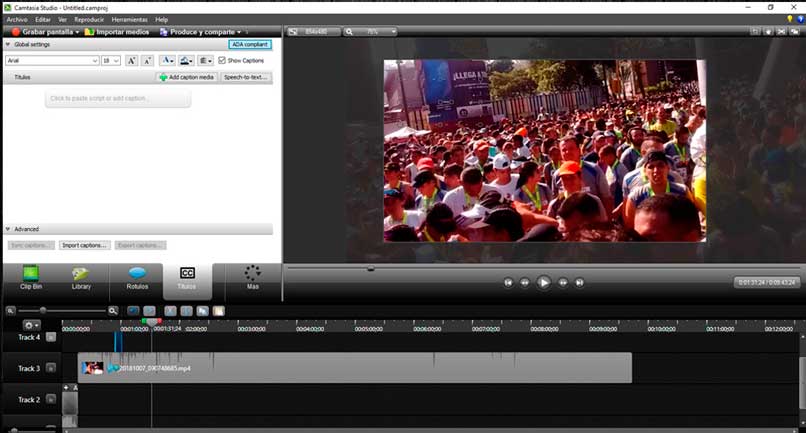
Task: Toggle the Show Captions checkbox
Action: 222,61
